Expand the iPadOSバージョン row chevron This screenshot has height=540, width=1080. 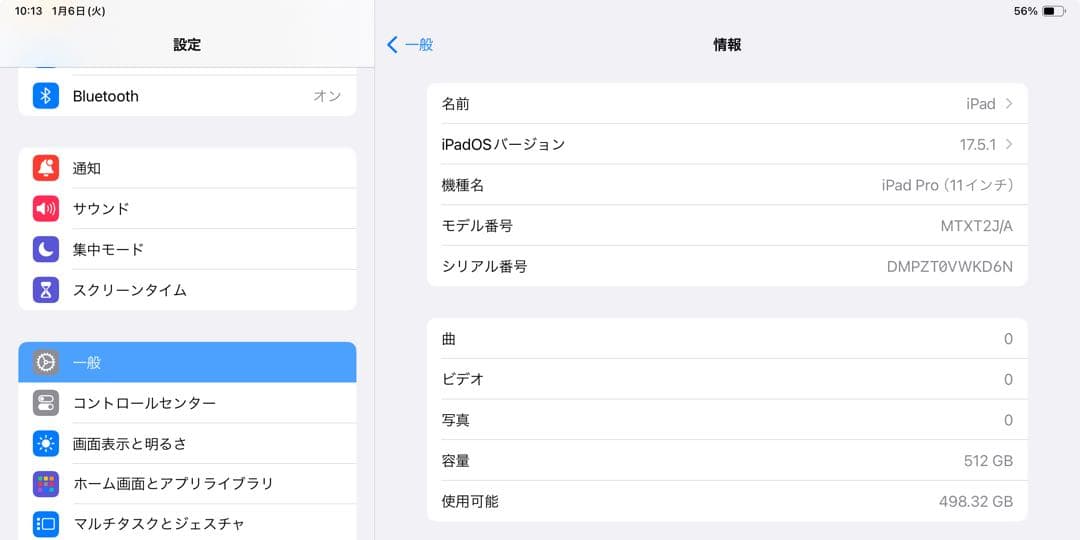[1009, 145]
